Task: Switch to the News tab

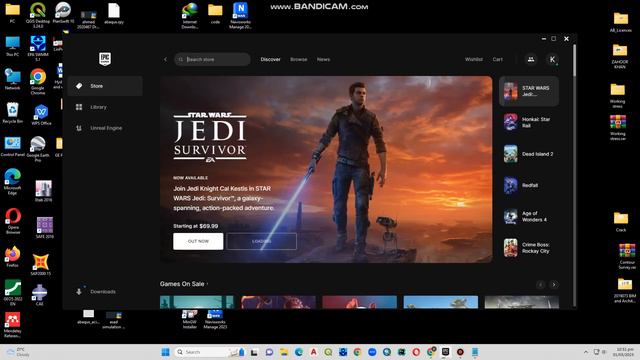Action: 323,60
